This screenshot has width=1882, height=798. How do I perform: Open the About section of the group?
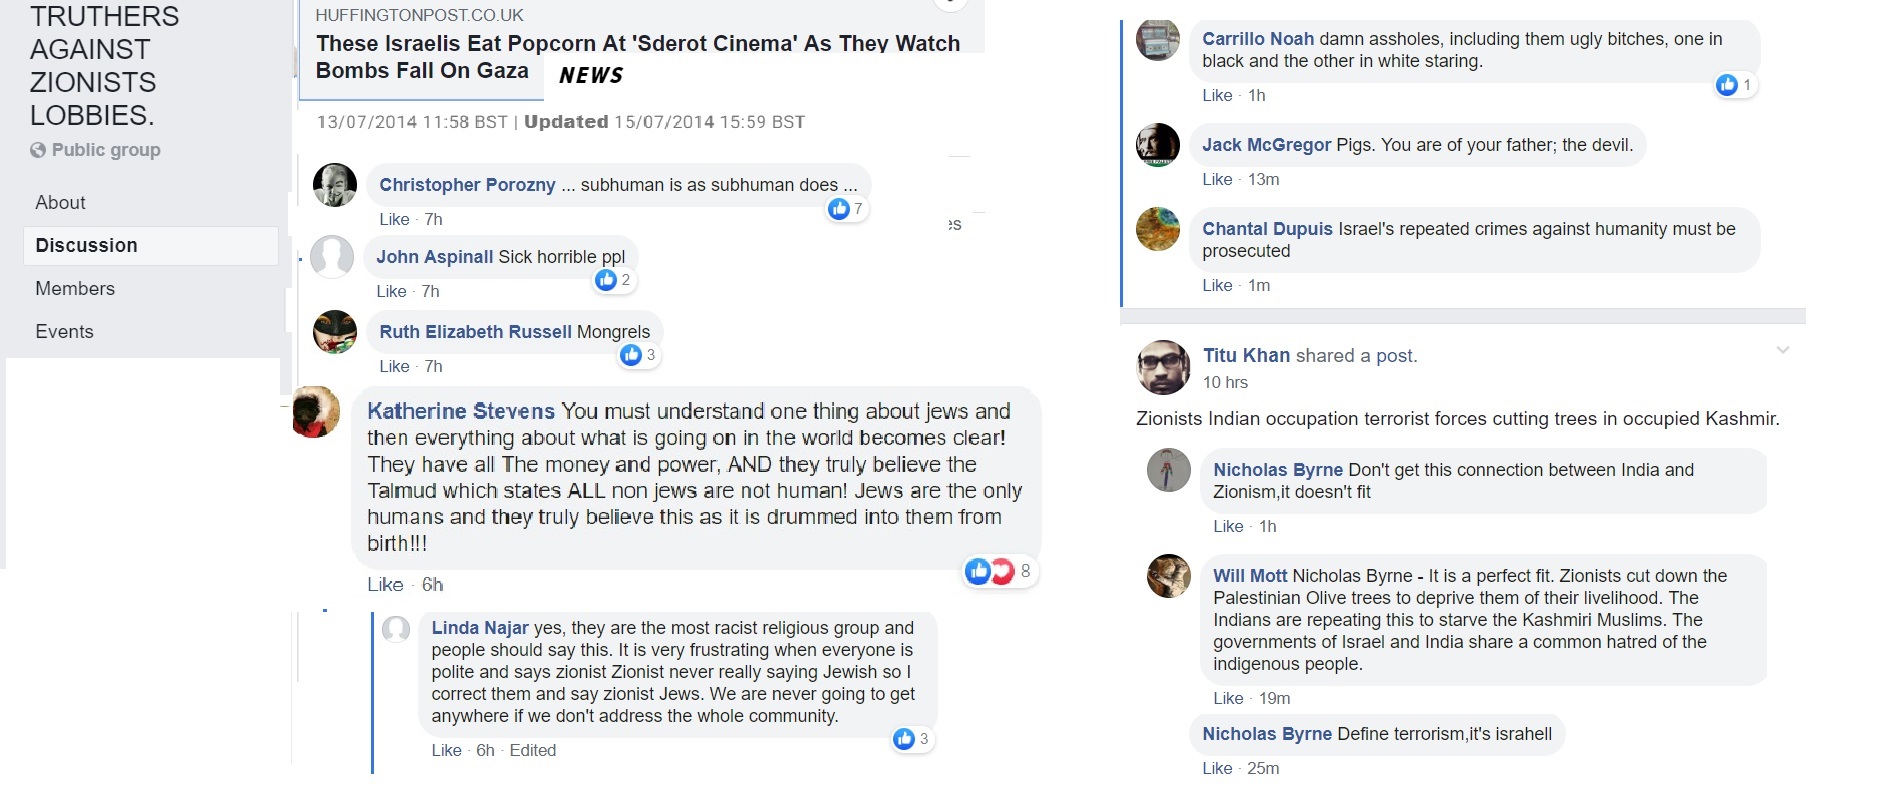coord(60,203)
